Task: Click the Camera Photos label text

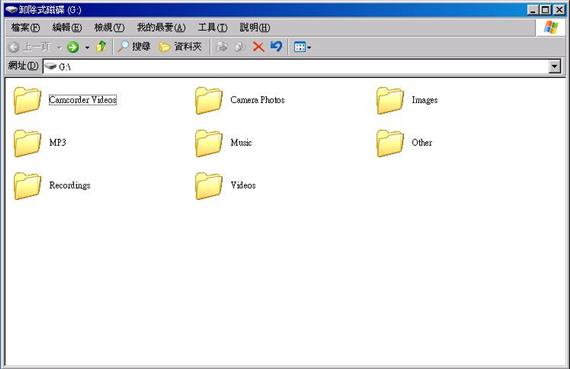Action: 257,100
